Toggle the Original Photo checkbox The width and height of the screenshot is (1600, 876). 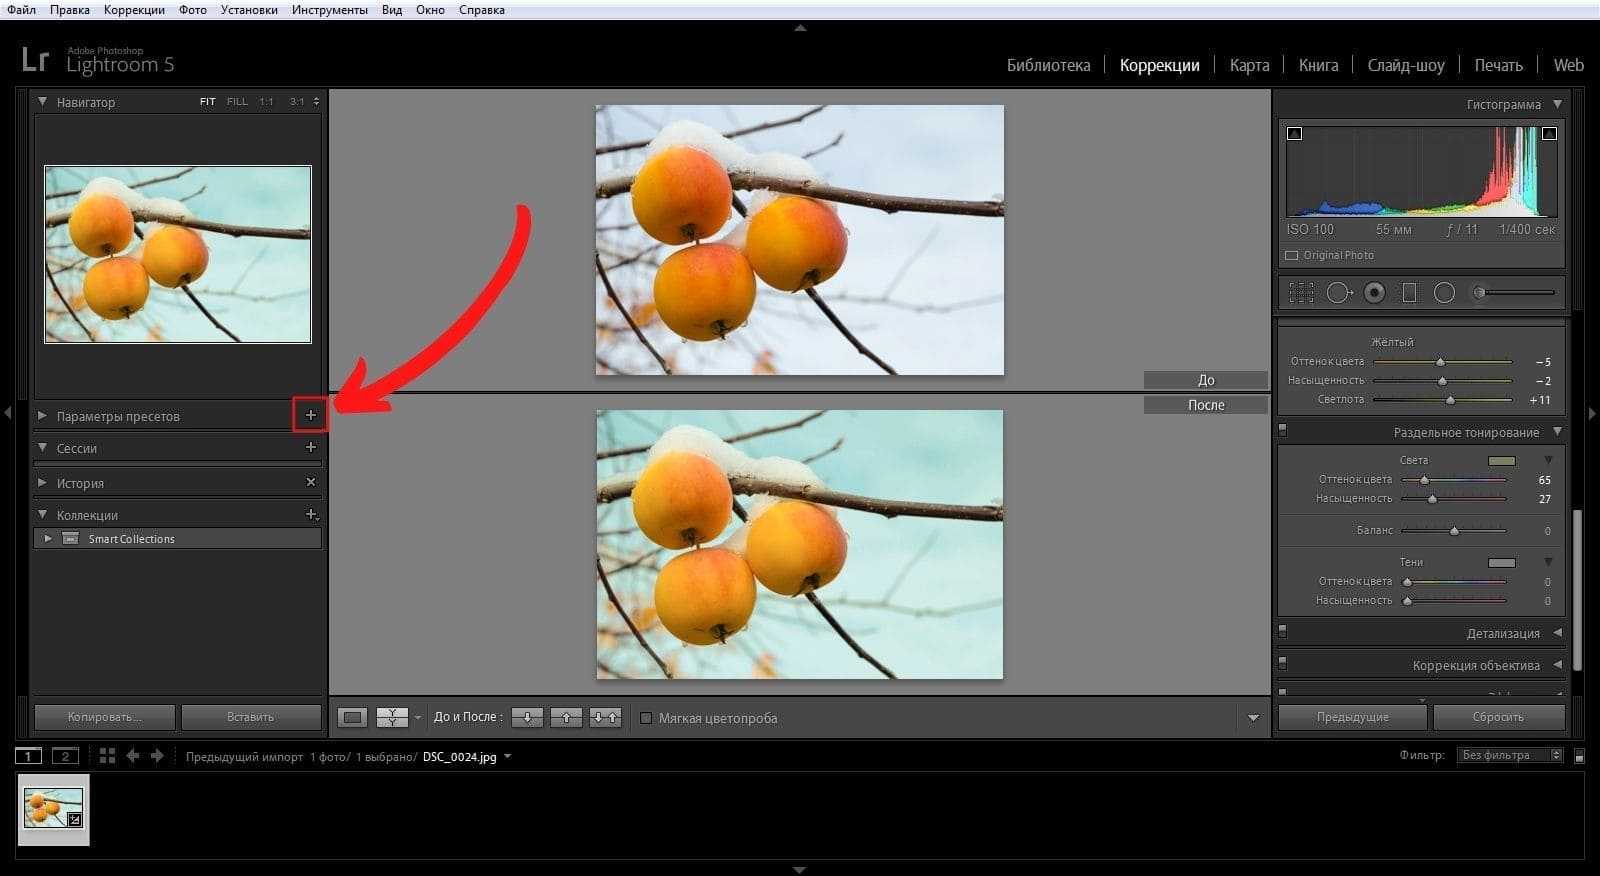coord(1292,255)
